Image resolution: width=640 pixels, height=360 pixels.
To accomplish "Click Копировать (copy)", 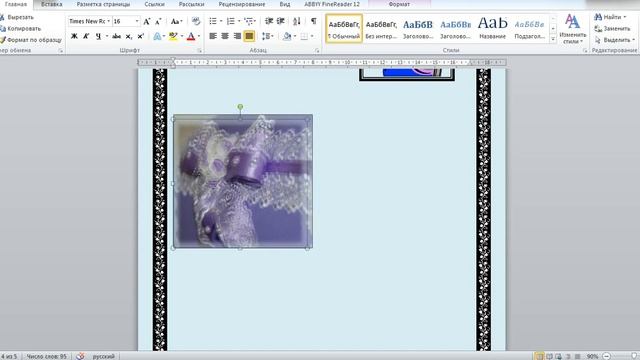I will pos(20,29).
